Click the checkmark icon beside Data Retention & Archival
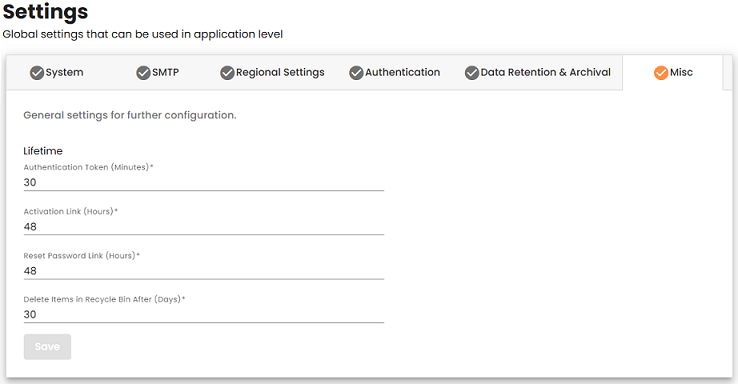Viewport: 738px width, 384px height. [472, 72]
